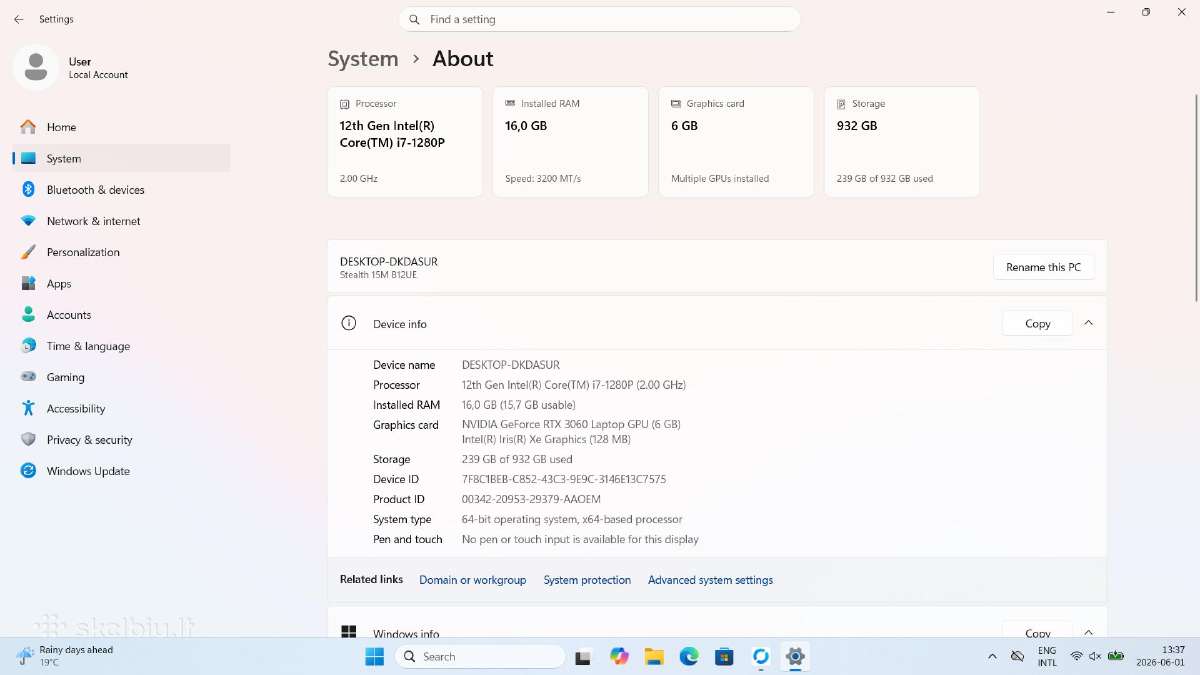Click the Stealth 15M B12UE model text

pyautogui.click(x=381, y=274)
